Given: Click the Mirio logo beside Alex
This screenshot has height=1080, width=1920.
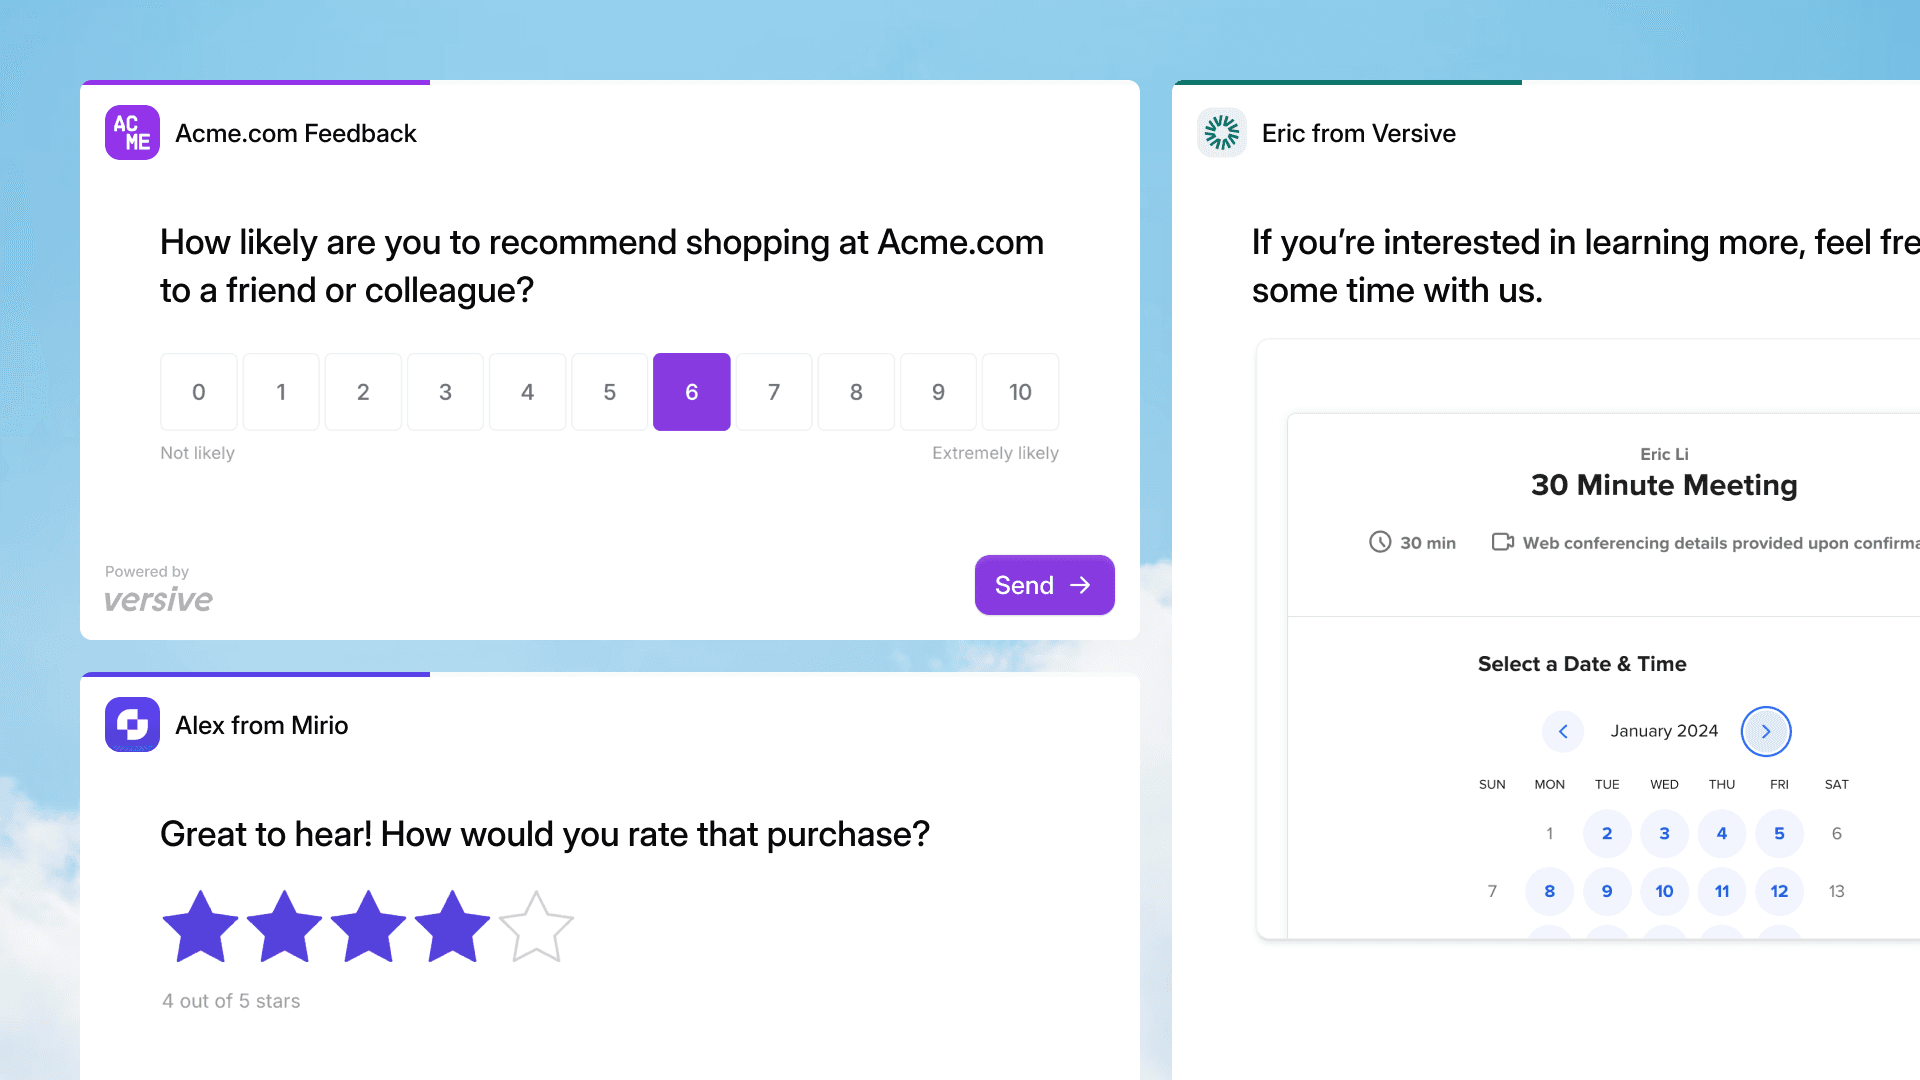Looking at the screenshot, I should [131, 724].
